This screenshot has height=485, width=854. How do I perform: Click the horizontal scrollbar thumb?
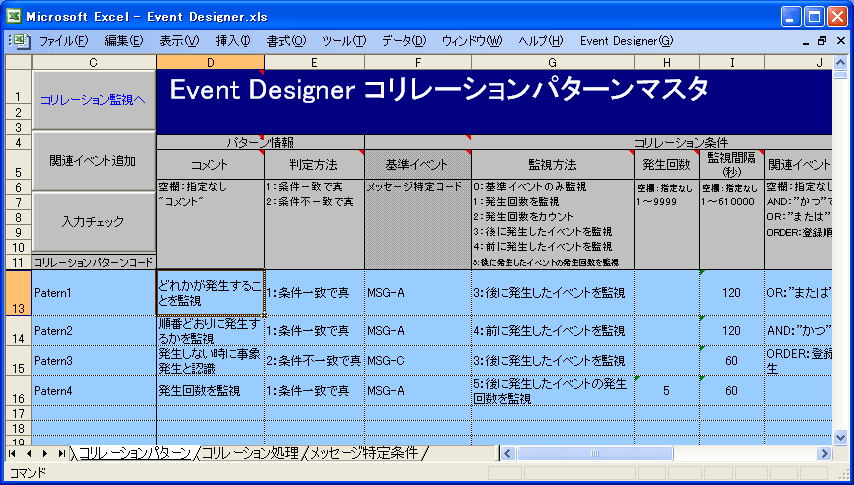point(595,453)
